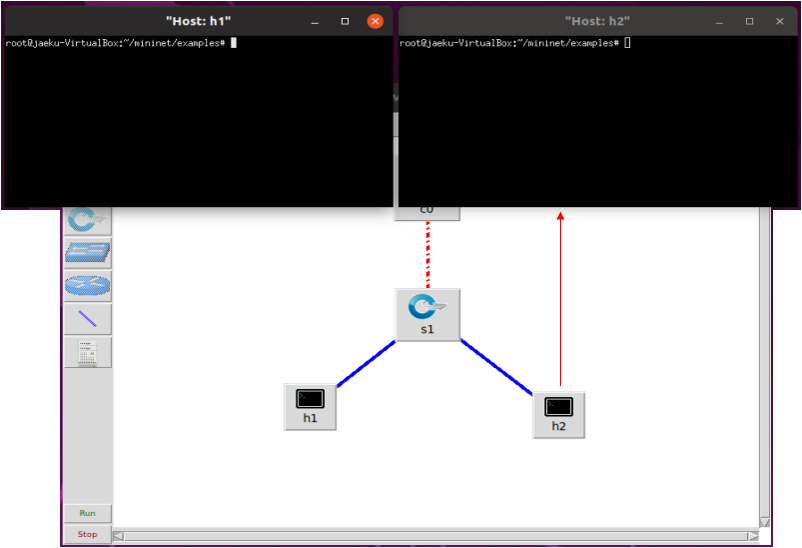This screenshot has width=802, height=548.
Task: Click the left arrow of horizontal scrollbar
Action: click(119, 536)
